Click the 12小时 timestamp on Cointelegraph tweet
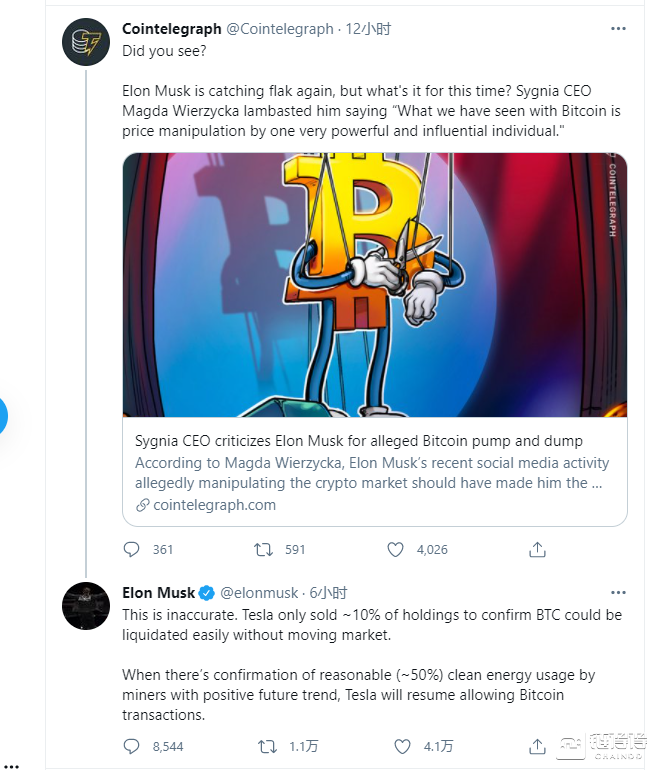Viewport: 657px width, 770px height. (x=367, y=29)
